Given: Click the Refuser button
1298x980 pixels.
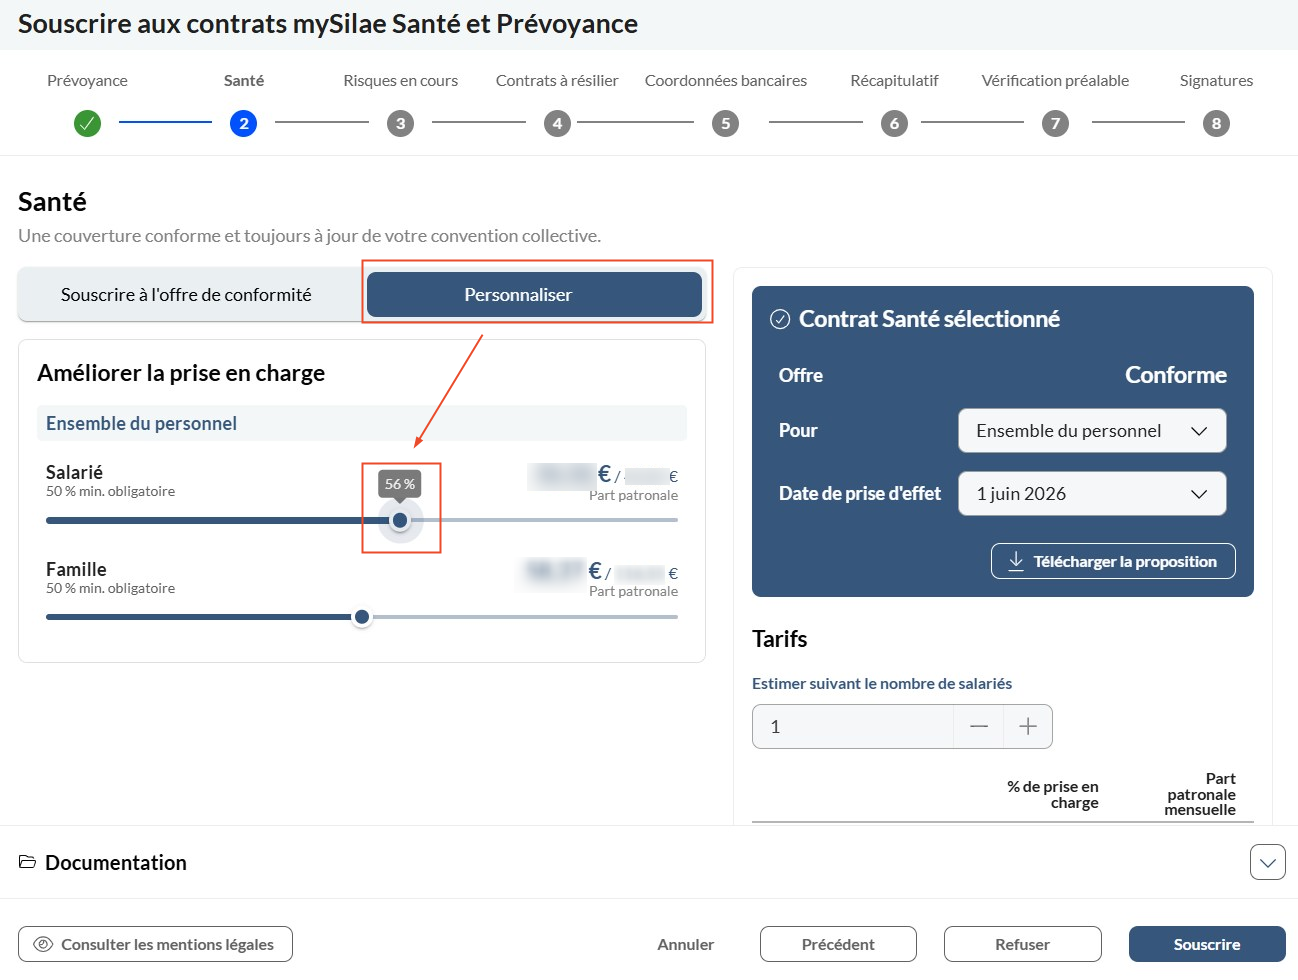Looking at the screenshot, I should pyautogui.click(x=1022, y=944).
